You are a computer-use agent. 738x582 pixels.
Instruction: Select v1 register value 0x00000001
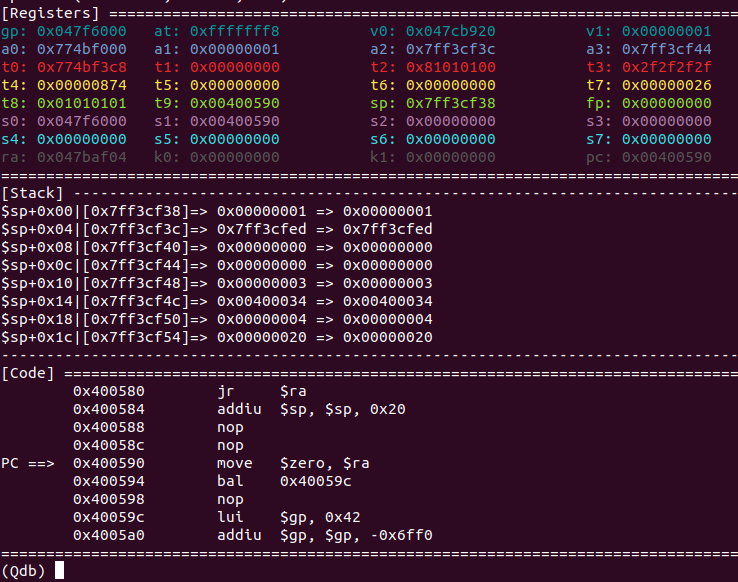pyautogui.click(x=666, y=32)
